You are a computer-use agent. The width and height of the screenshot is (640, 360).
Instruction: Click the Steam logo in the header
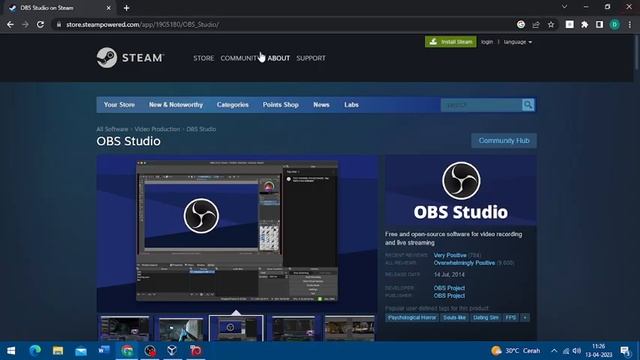pos(130,58)
